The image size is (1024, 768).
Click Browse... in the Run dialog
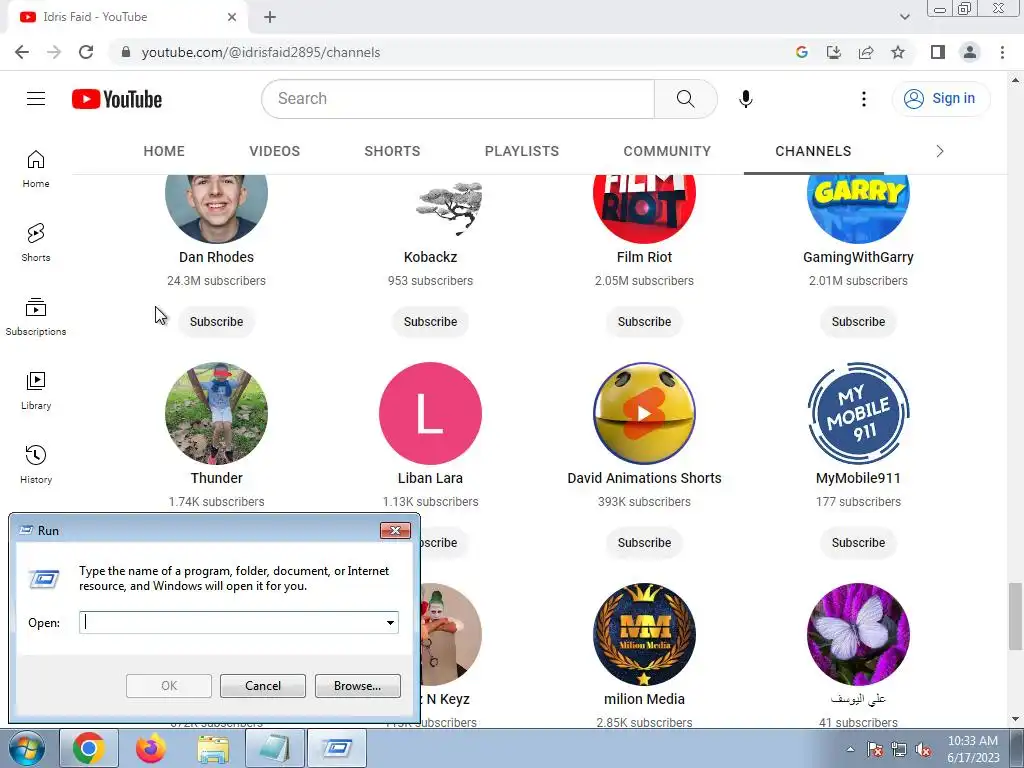pos(357,686)
